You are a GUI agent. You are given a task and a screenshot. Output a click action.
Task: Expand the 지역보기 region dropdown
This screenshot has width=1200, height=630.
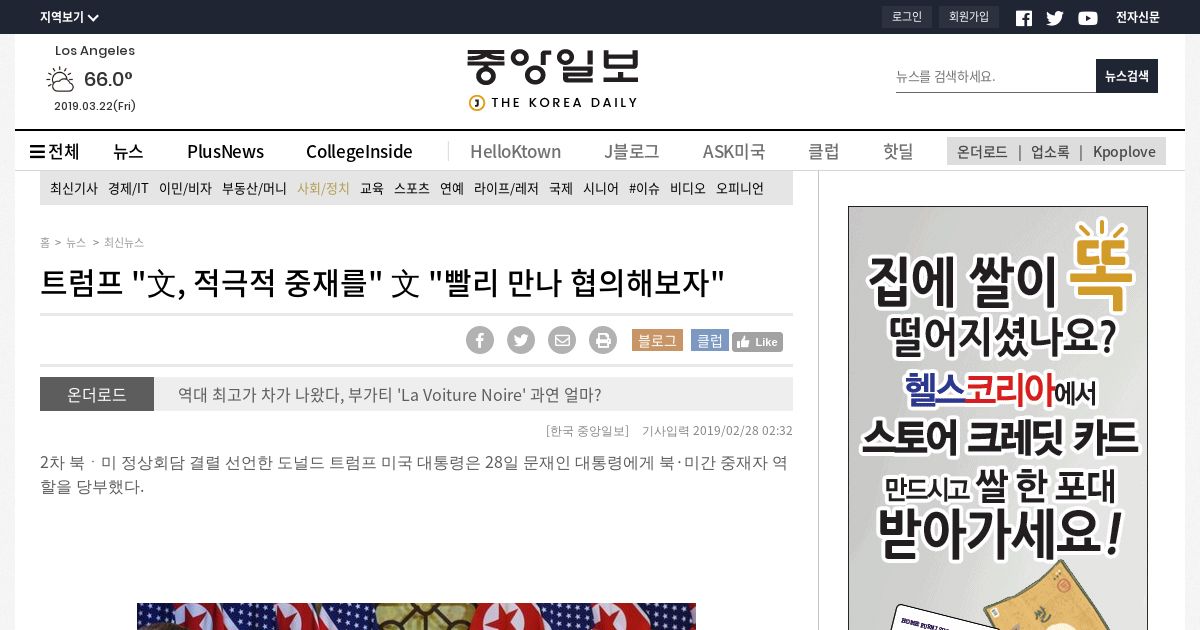69,17
